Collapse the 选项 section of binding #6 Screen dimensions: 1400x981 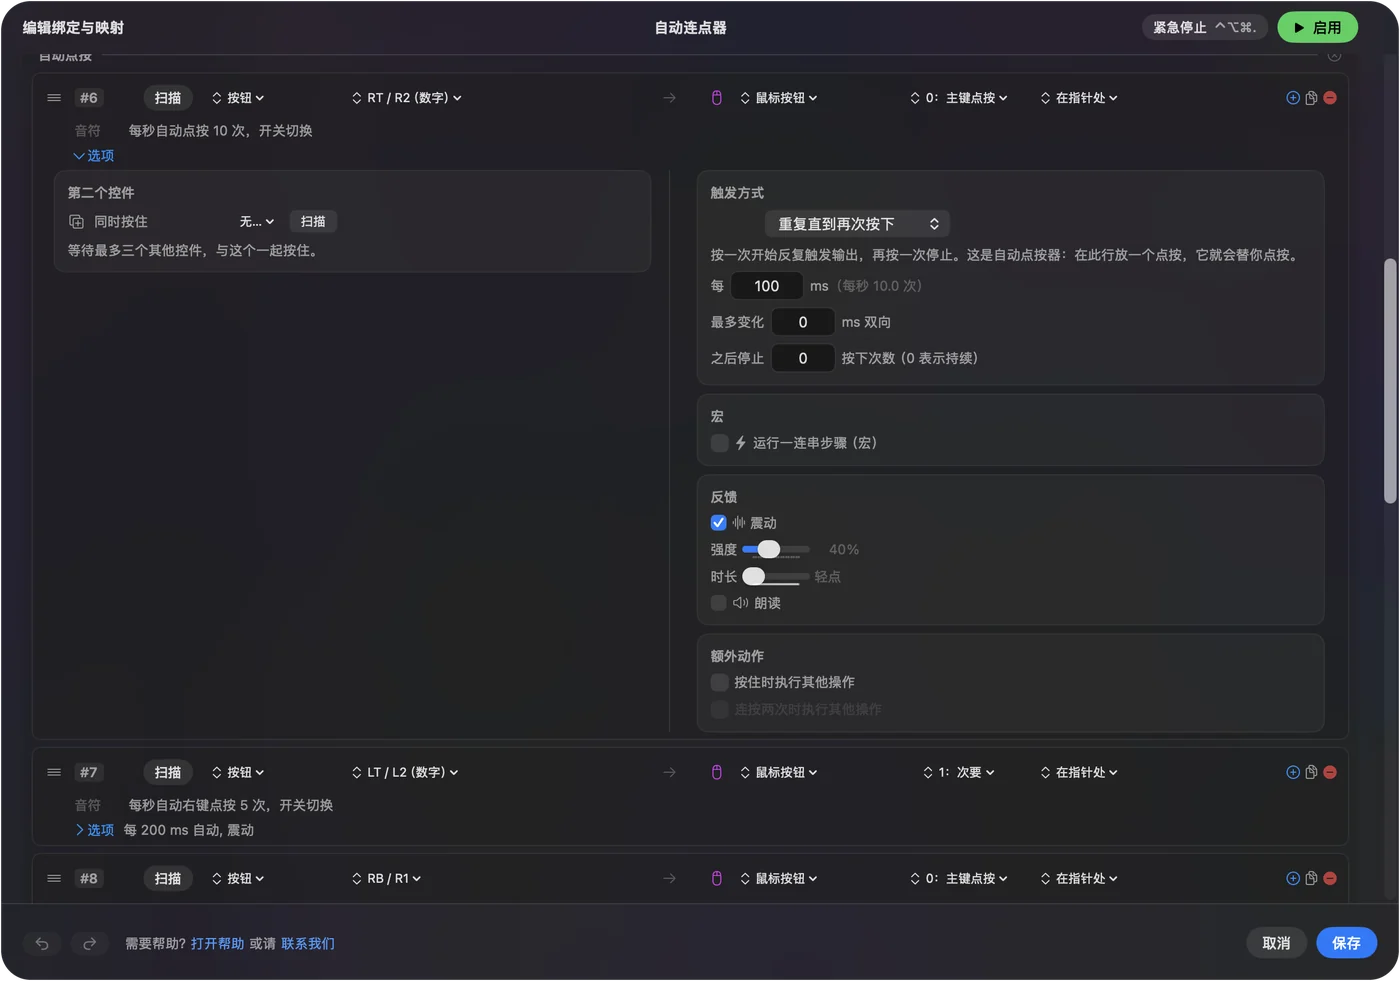(93, 156)
